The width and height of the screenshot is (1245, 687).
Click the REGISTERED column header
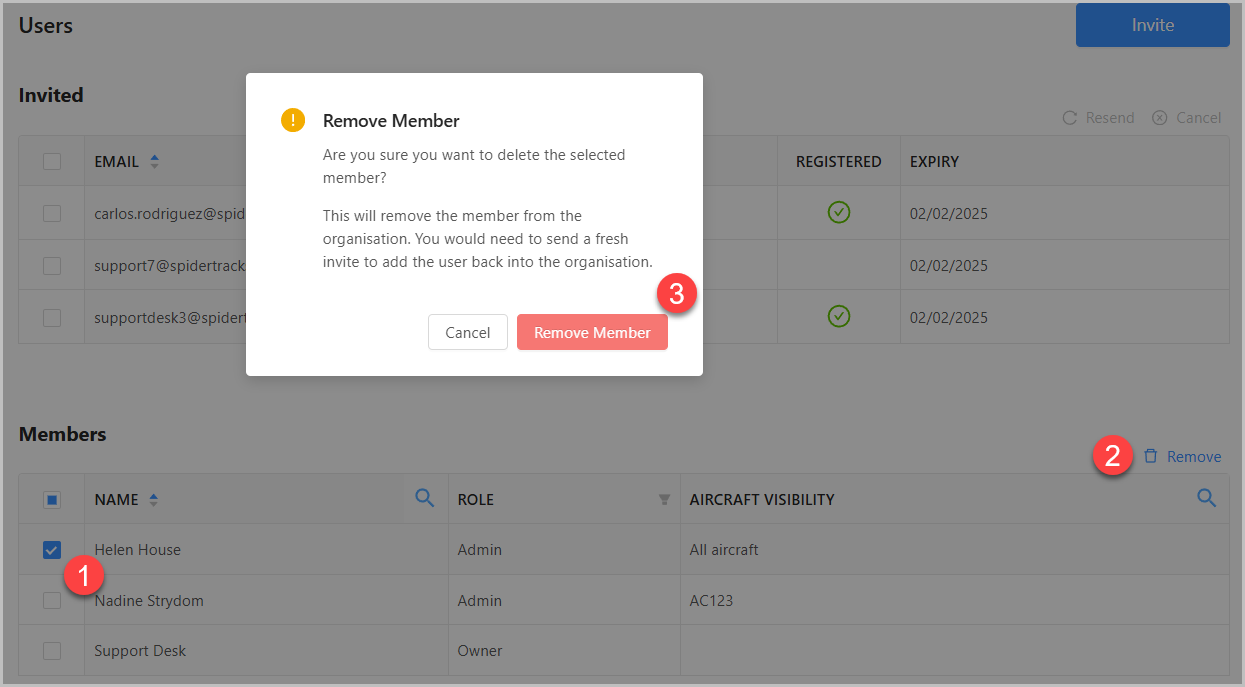(838, 161)
